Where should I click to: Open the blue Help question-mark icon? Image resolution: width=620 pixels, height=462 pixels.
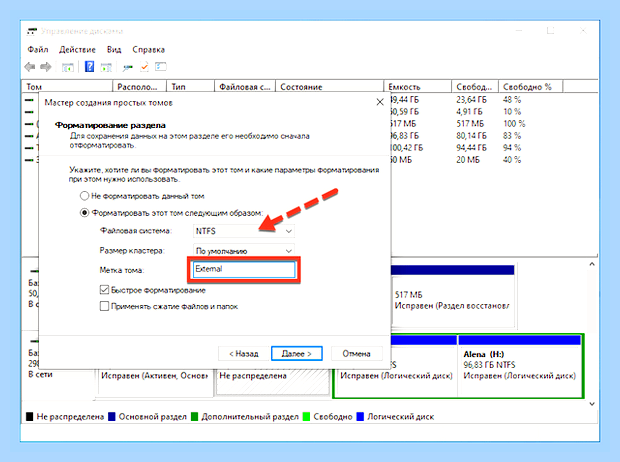(x=89, y=66)
